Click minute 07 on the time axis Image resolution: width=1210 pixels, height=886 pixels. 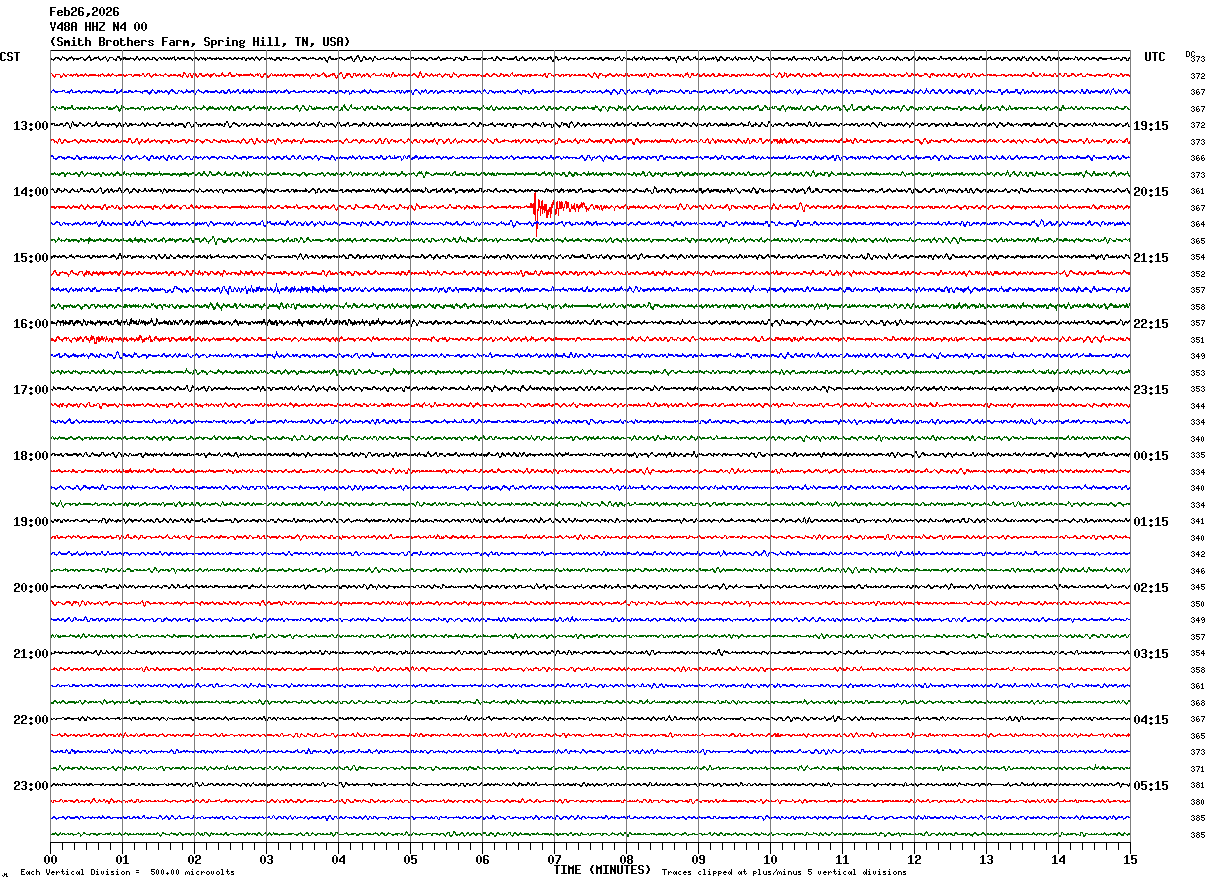(x=554, y=859)
